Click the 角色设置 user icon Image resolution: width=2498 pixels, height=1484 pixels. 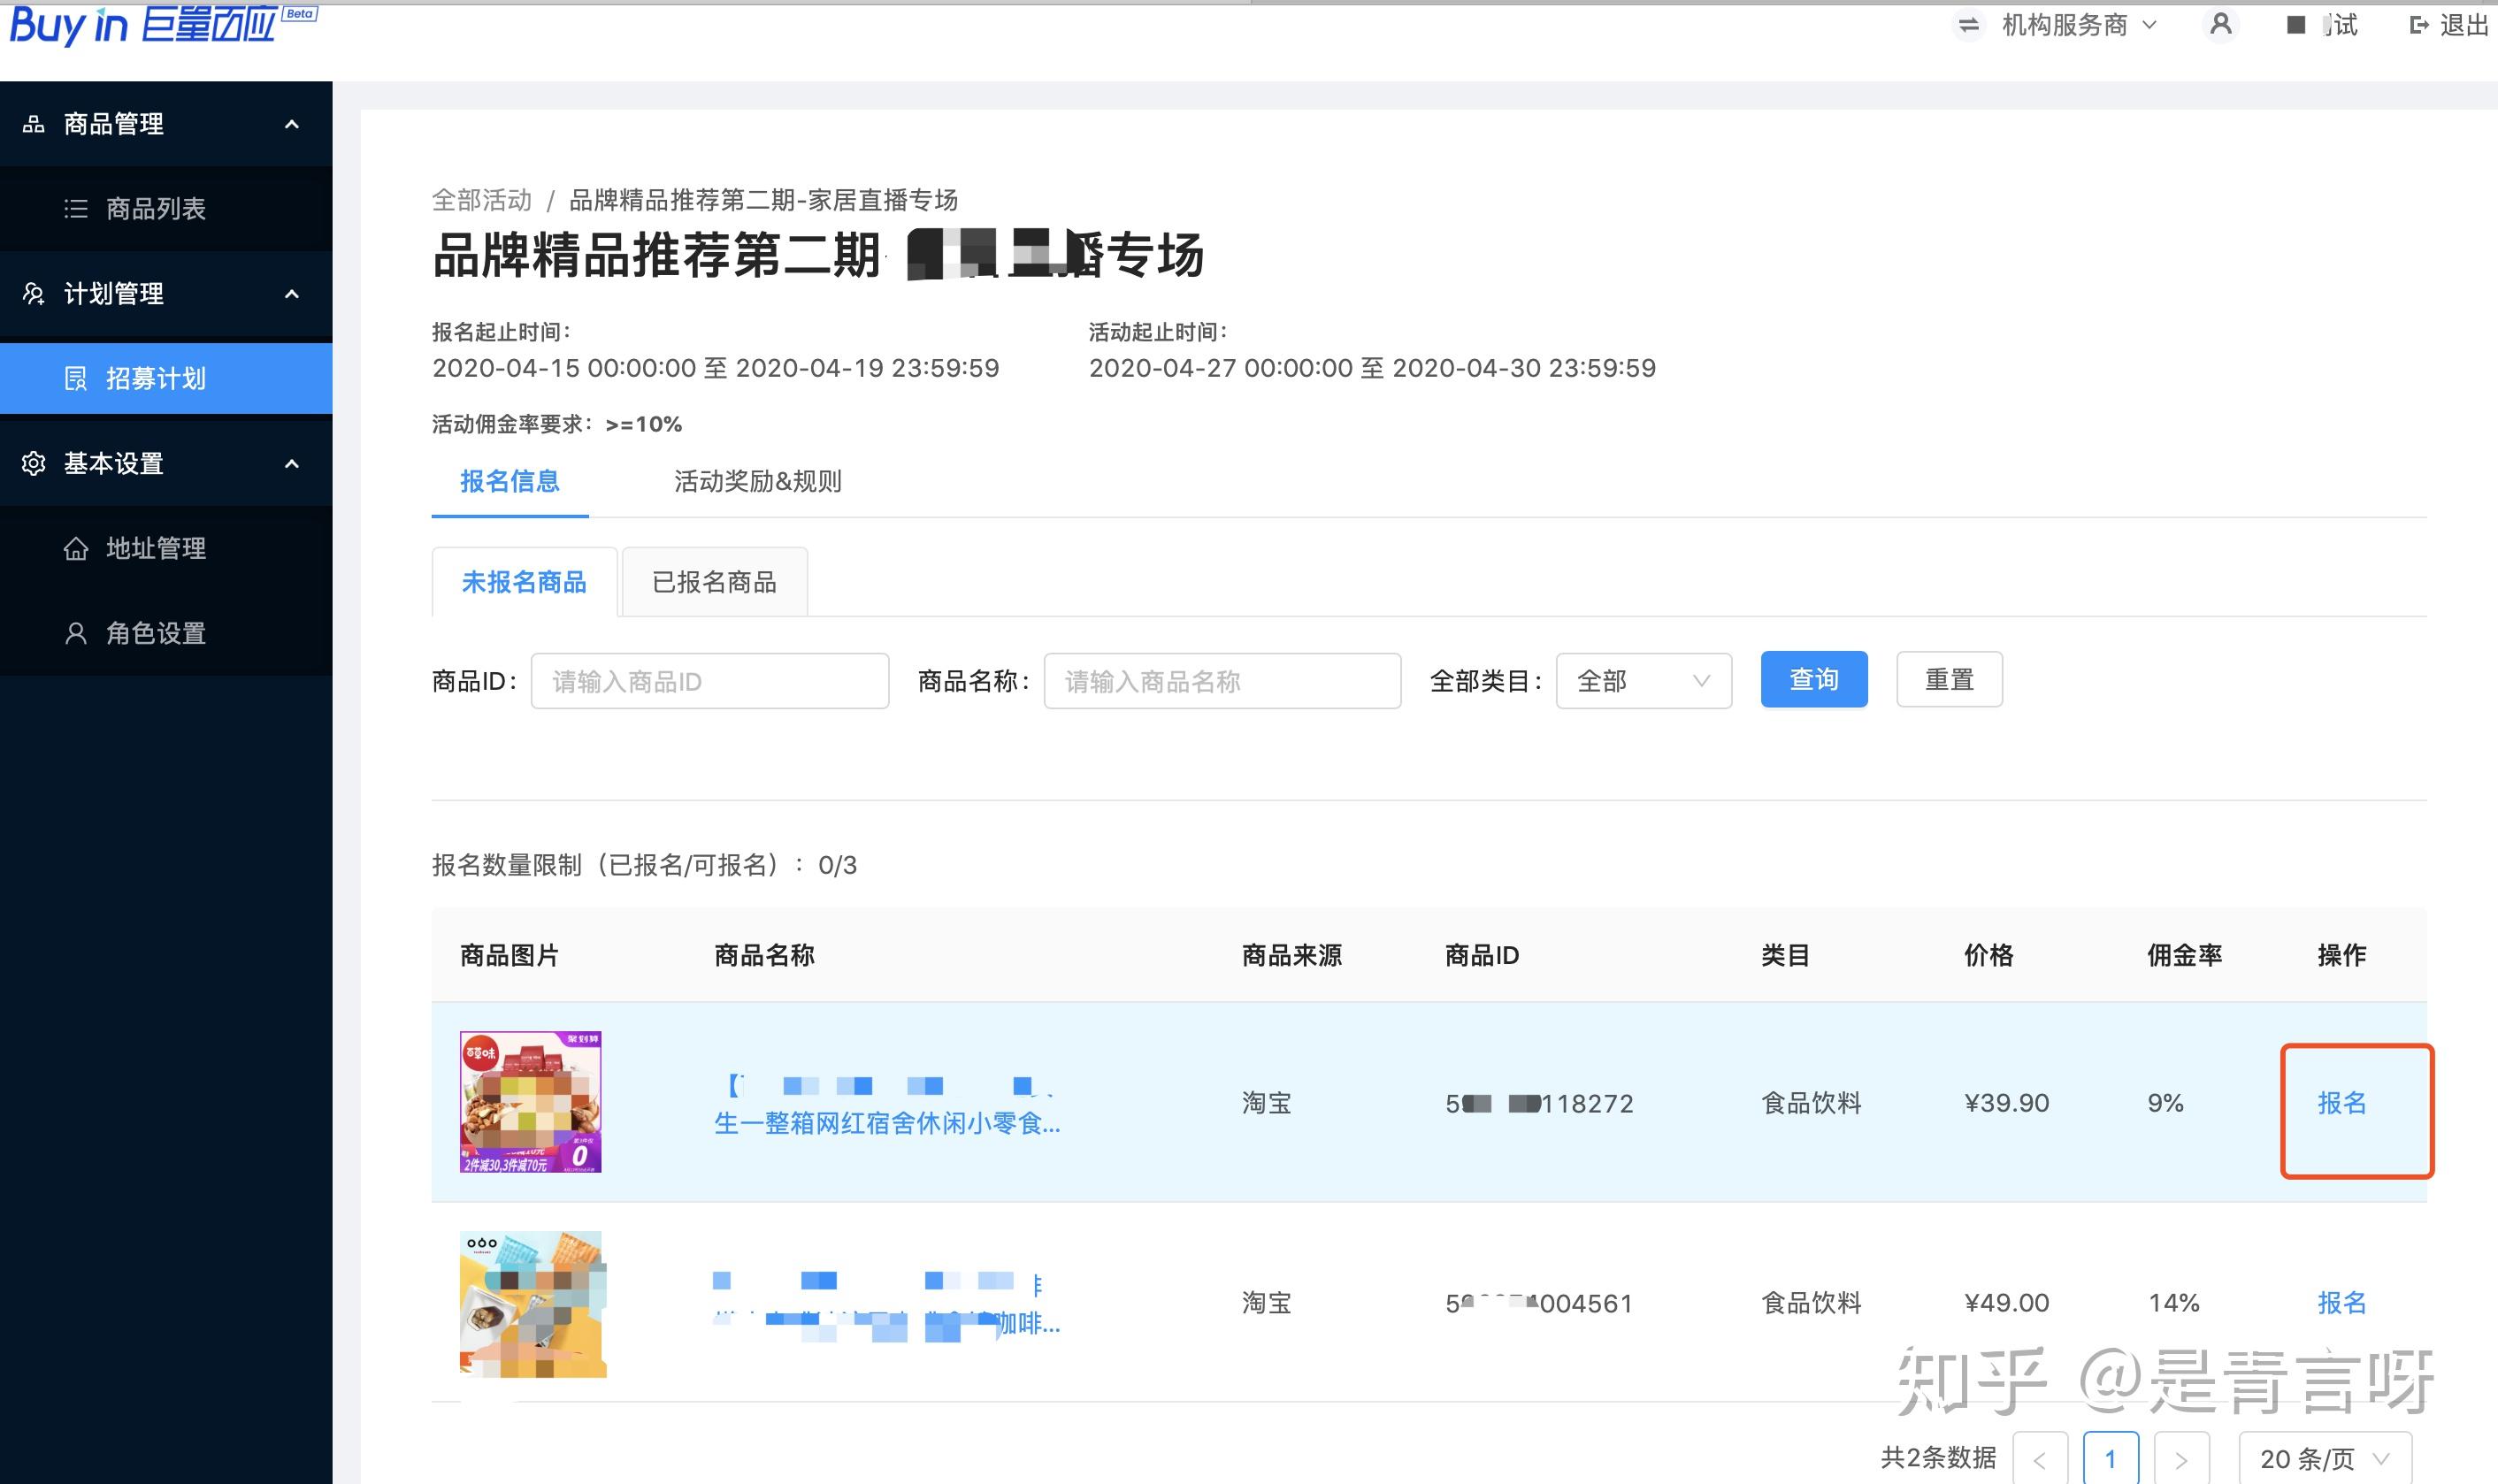point(76,633)
